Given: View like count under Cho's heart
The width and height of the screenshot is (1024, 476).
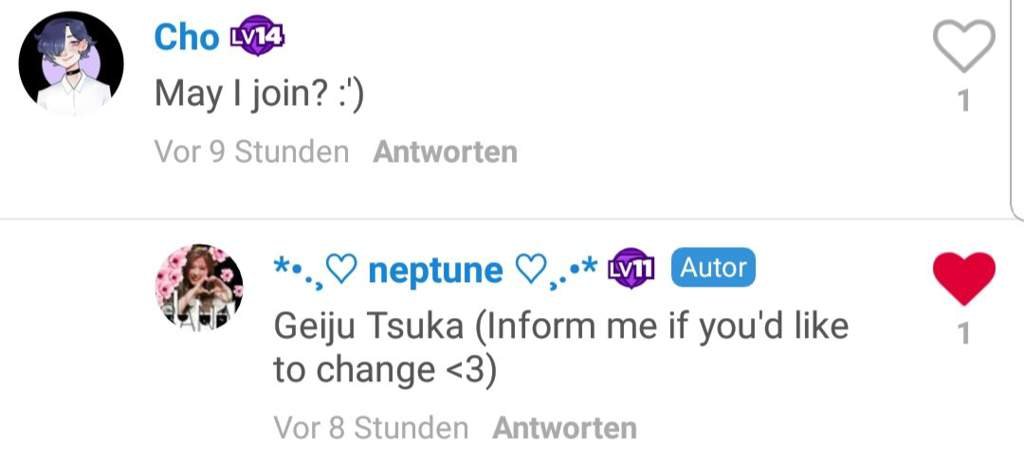Looking at the screenshot, I should (x=964, y=102).
